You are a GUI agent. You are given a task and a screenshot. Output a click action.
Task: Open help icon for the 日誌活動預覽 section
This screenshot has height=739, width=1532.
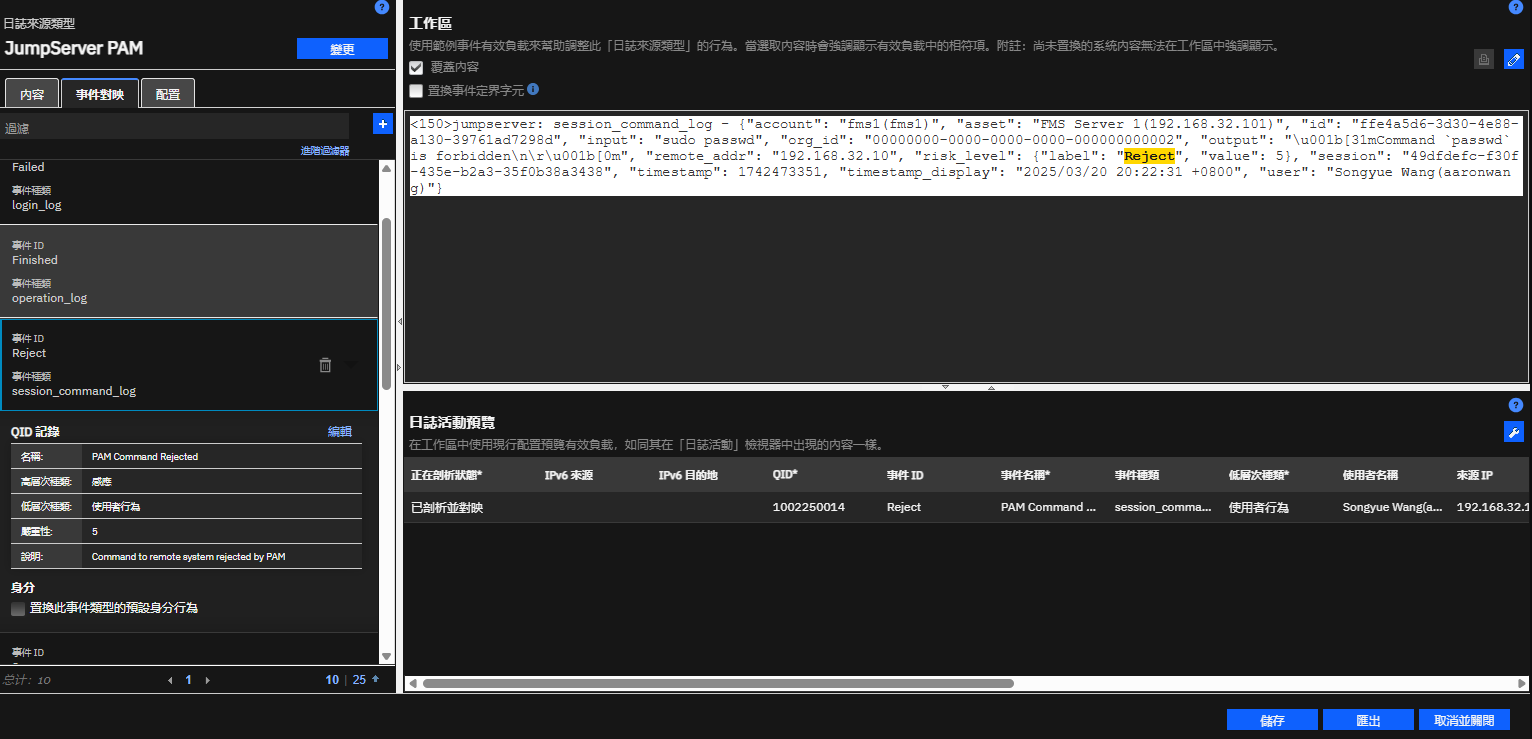(1514, 405)
